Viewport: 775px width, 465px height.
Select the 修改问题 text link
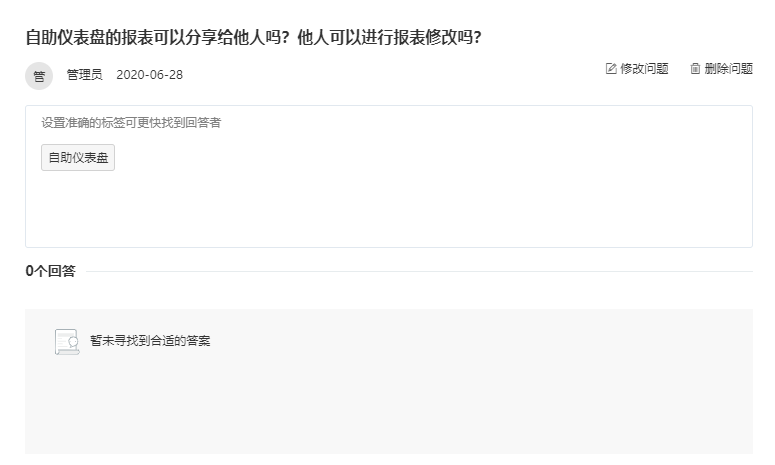(x=644, y=69)
